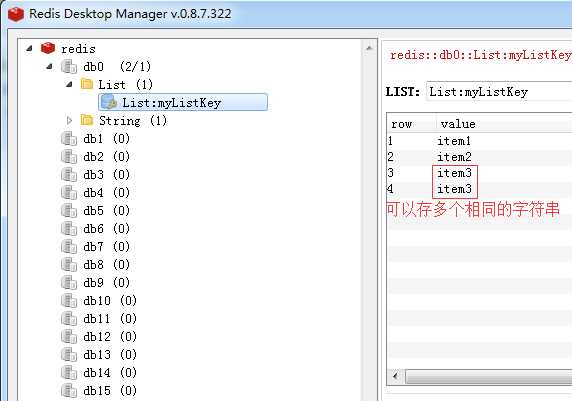
Task: Select the item1 value cell
Action: pyautogui.click(x=454, y=141)
